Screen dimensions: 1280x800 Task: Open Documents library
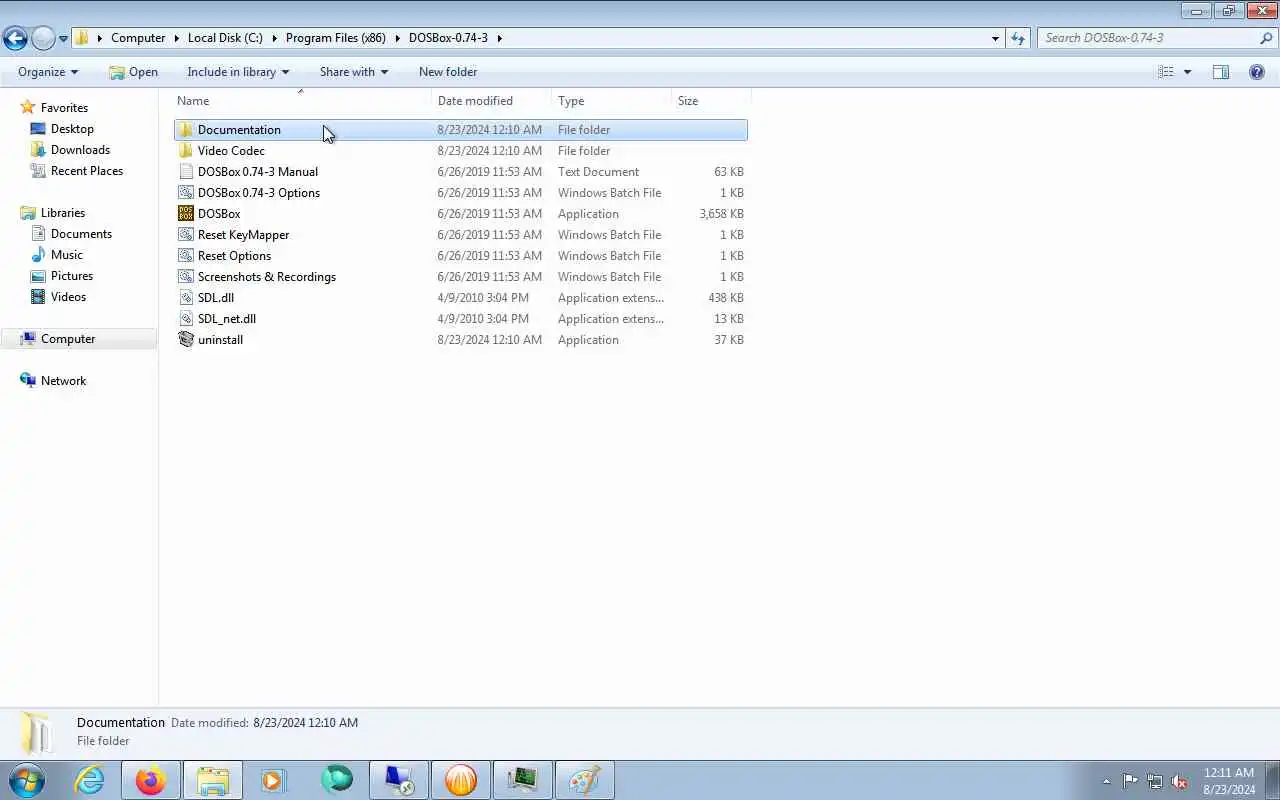(x=81, y=234)
